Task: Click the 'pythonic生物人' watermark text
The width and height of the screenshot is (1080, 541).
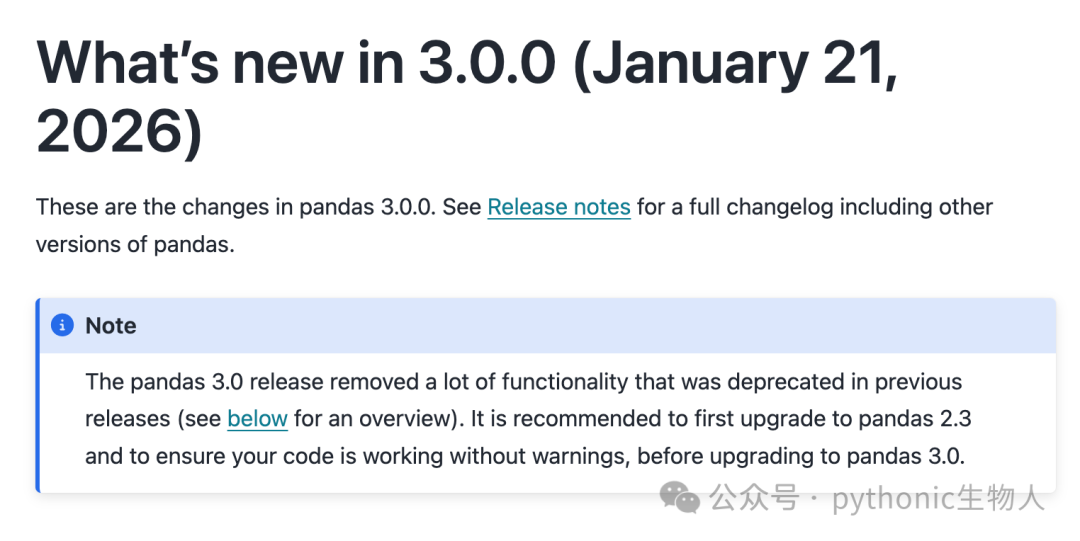Action: tap(938, 498)
